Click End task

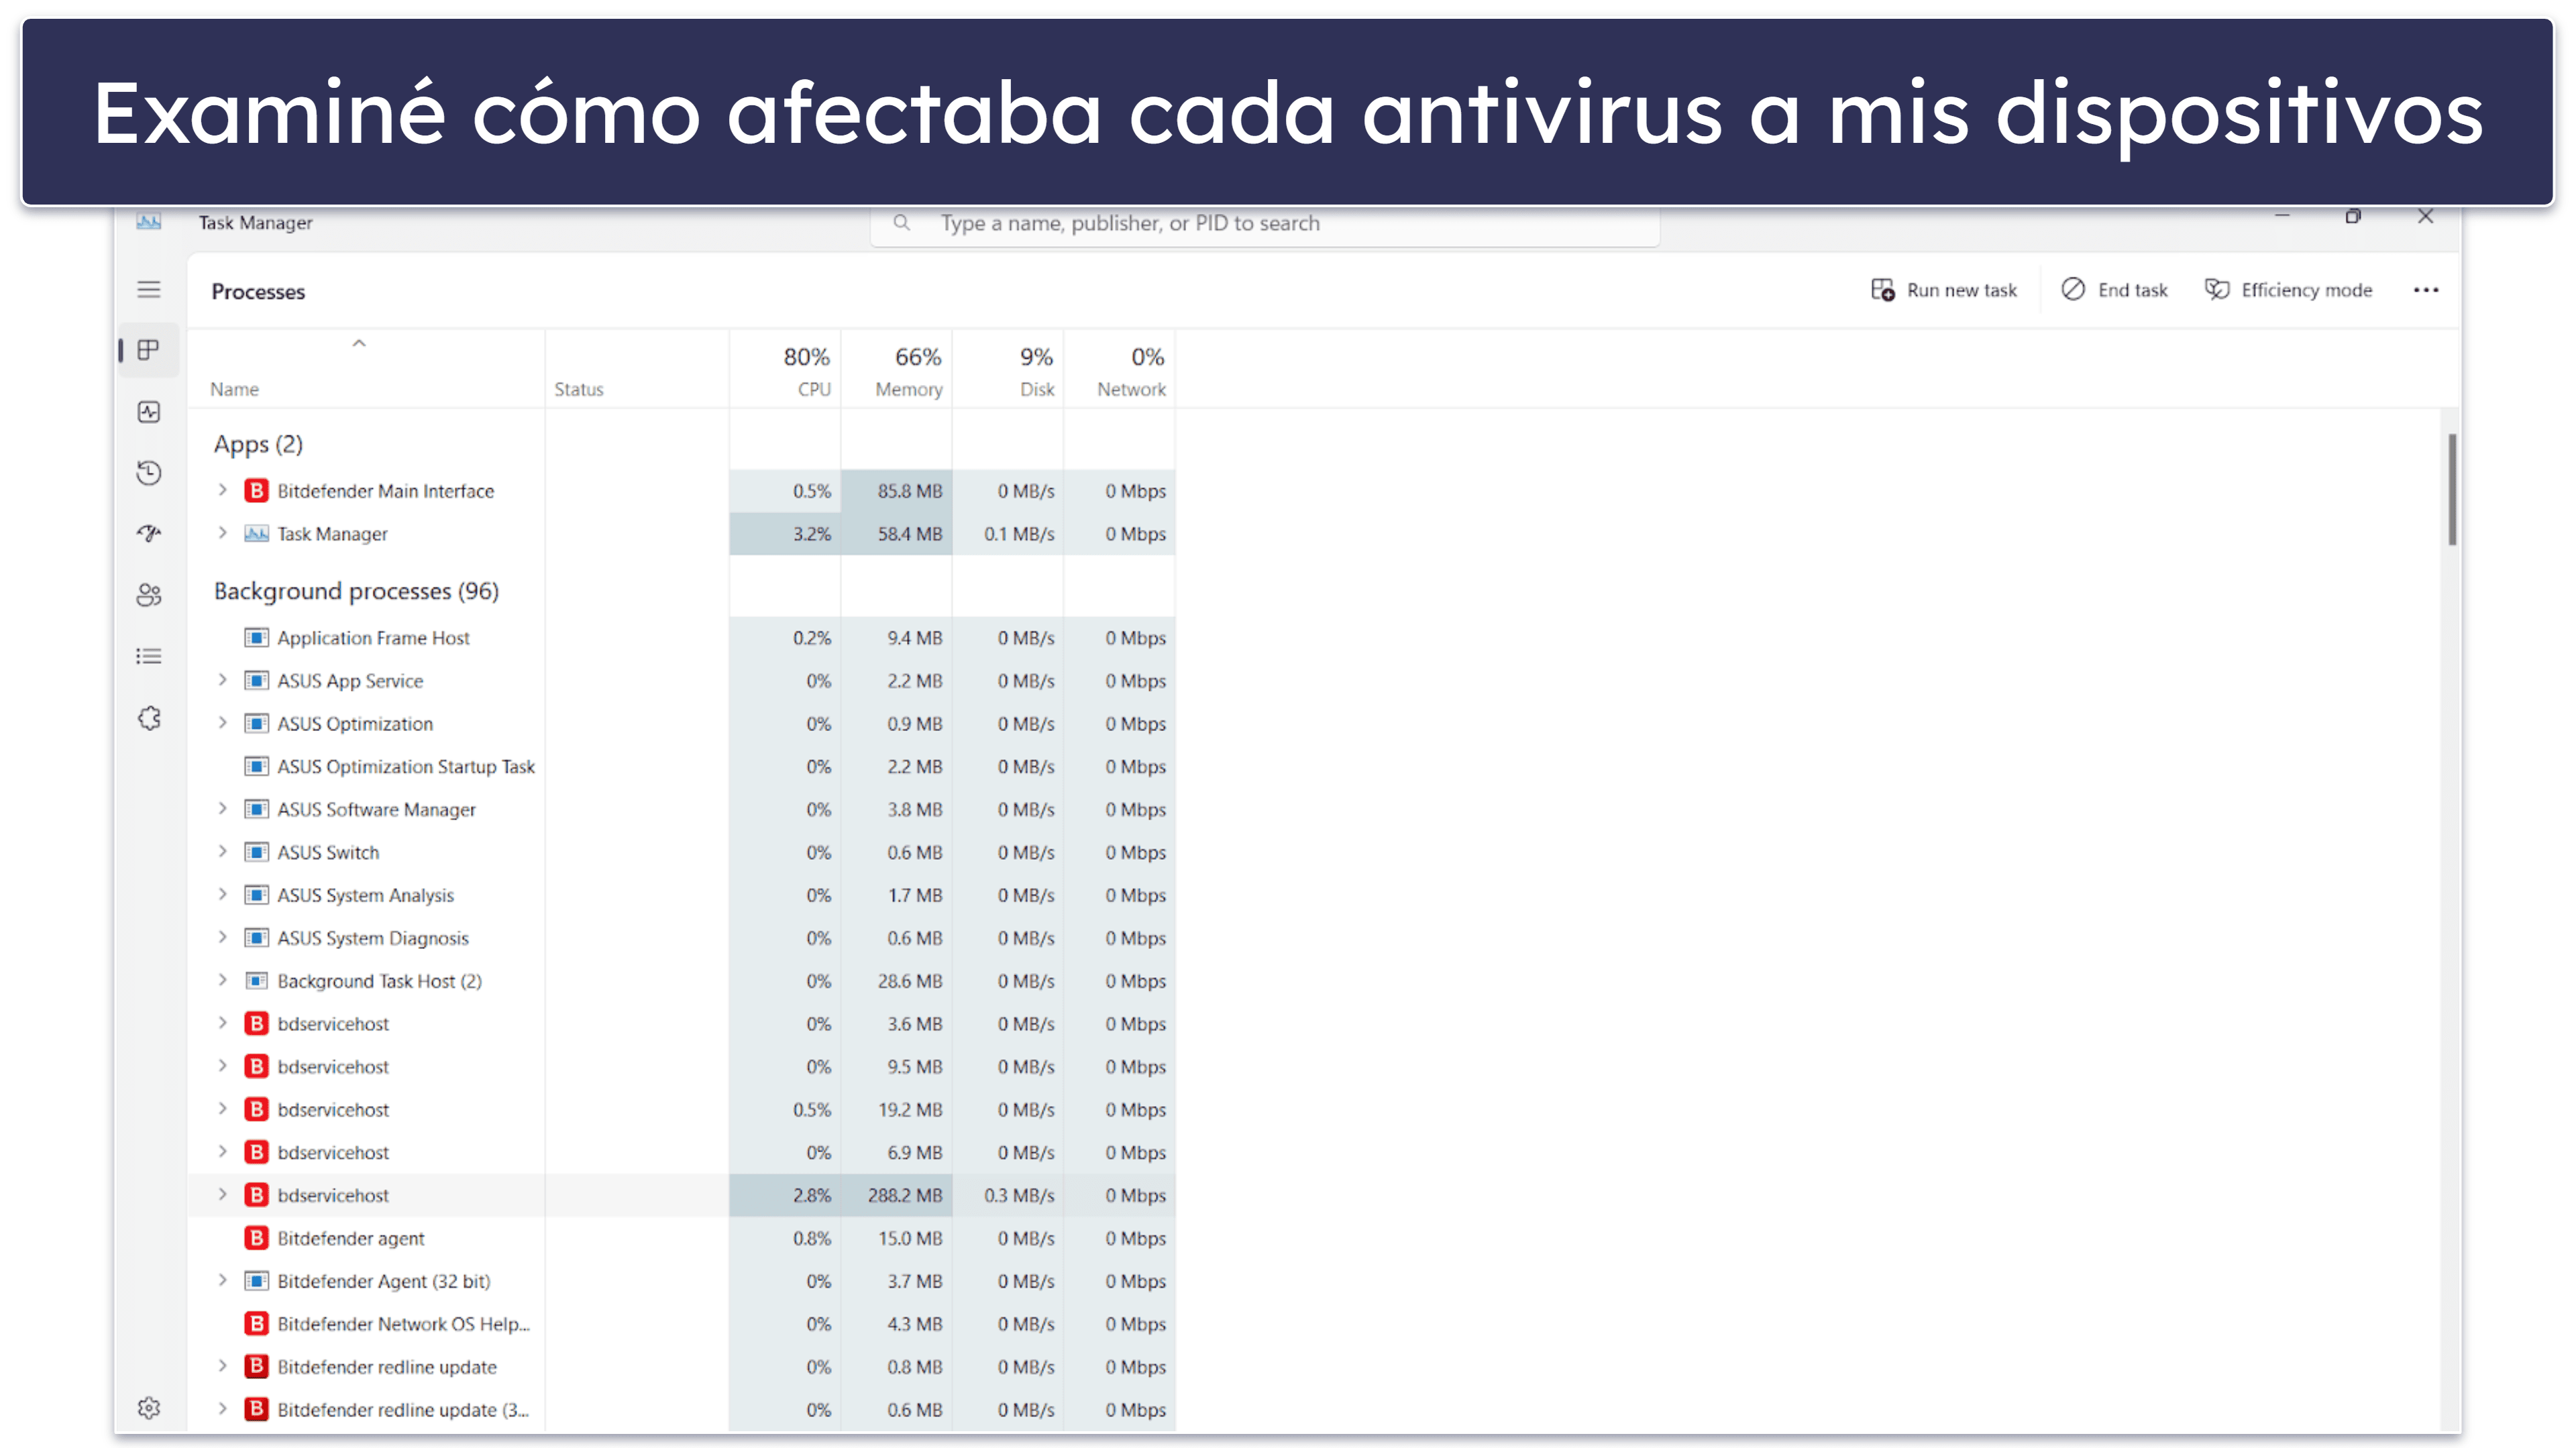pos(2114,290)
